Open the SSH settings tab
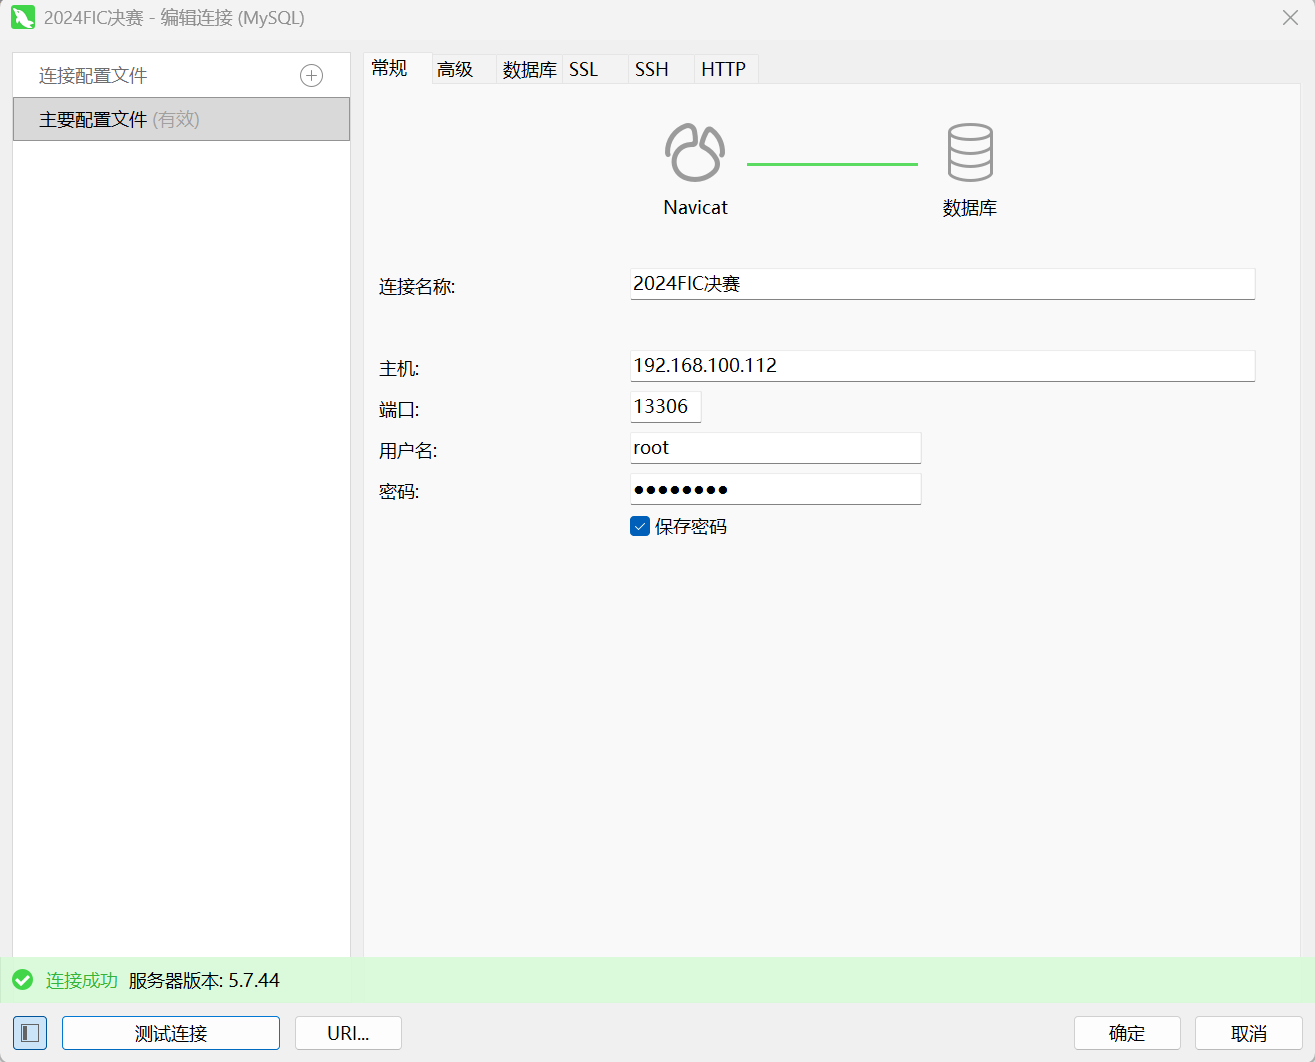 pyautogui.click(x=651, y=69)
